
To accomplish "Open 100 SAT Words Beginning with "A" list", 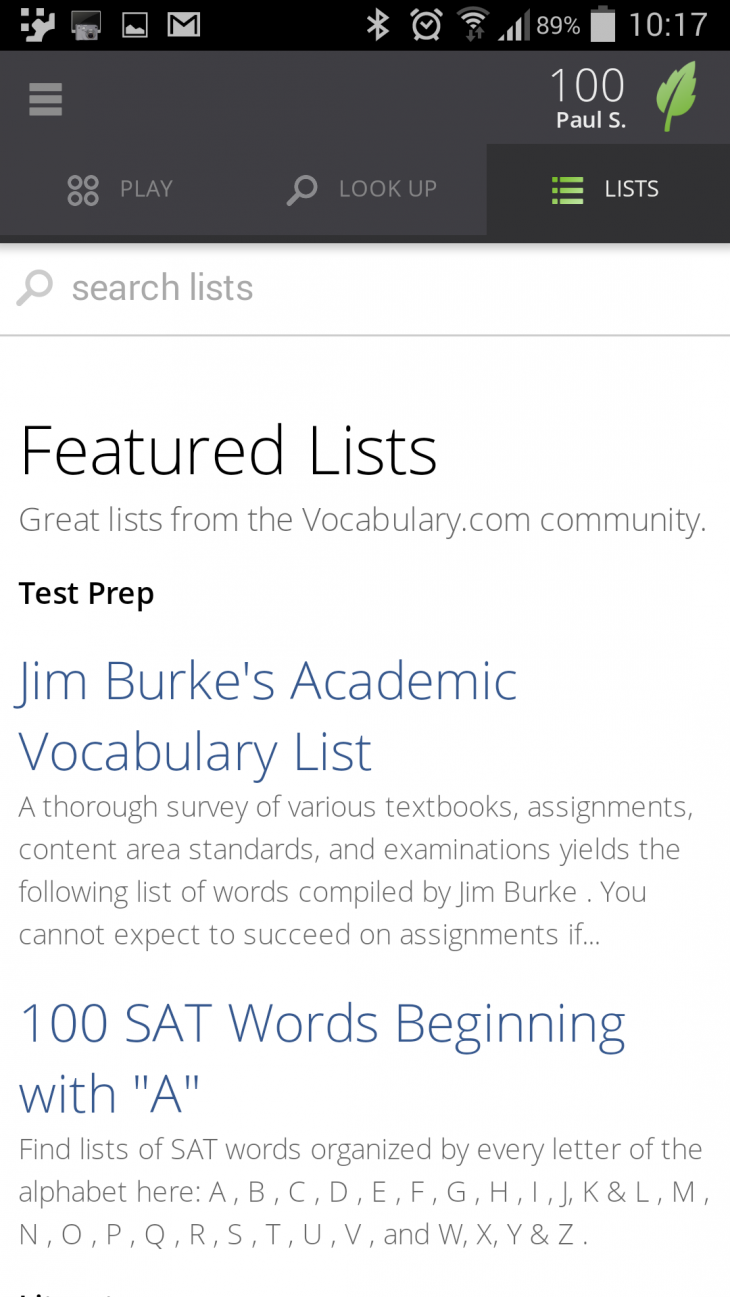I will click(x=322, y=1058).
